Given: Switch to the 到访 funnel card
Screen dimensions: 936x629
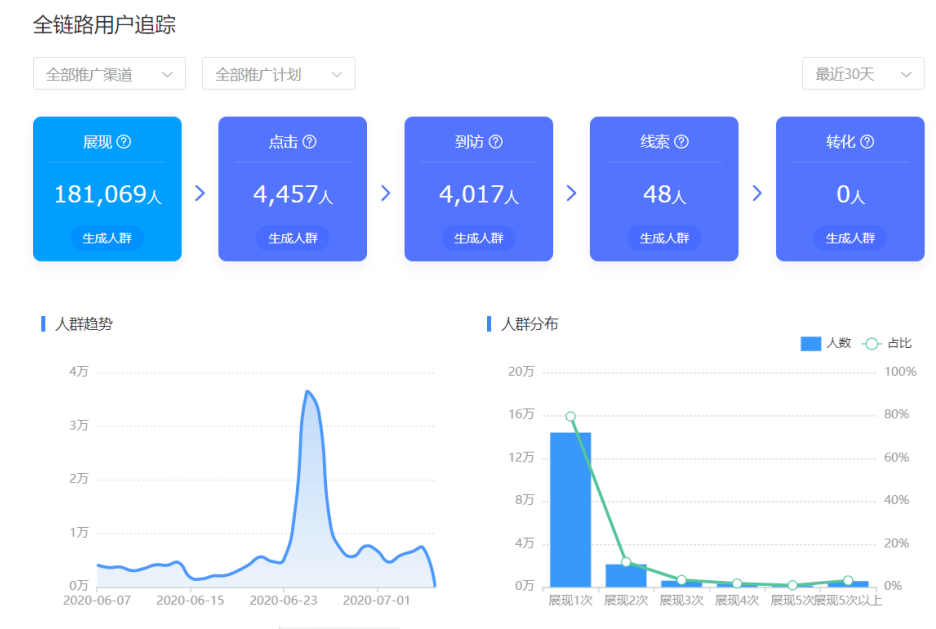Looking at the screenshot, I should 478,190.
